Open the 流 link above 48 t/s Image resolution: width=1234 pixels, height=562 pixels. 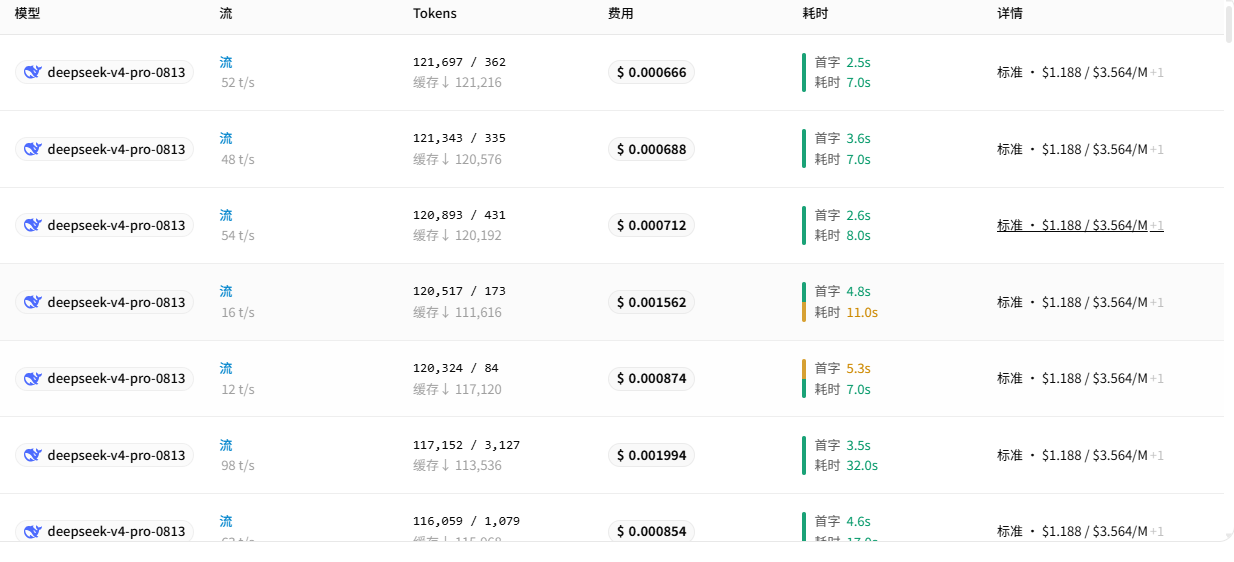[226, 138]
